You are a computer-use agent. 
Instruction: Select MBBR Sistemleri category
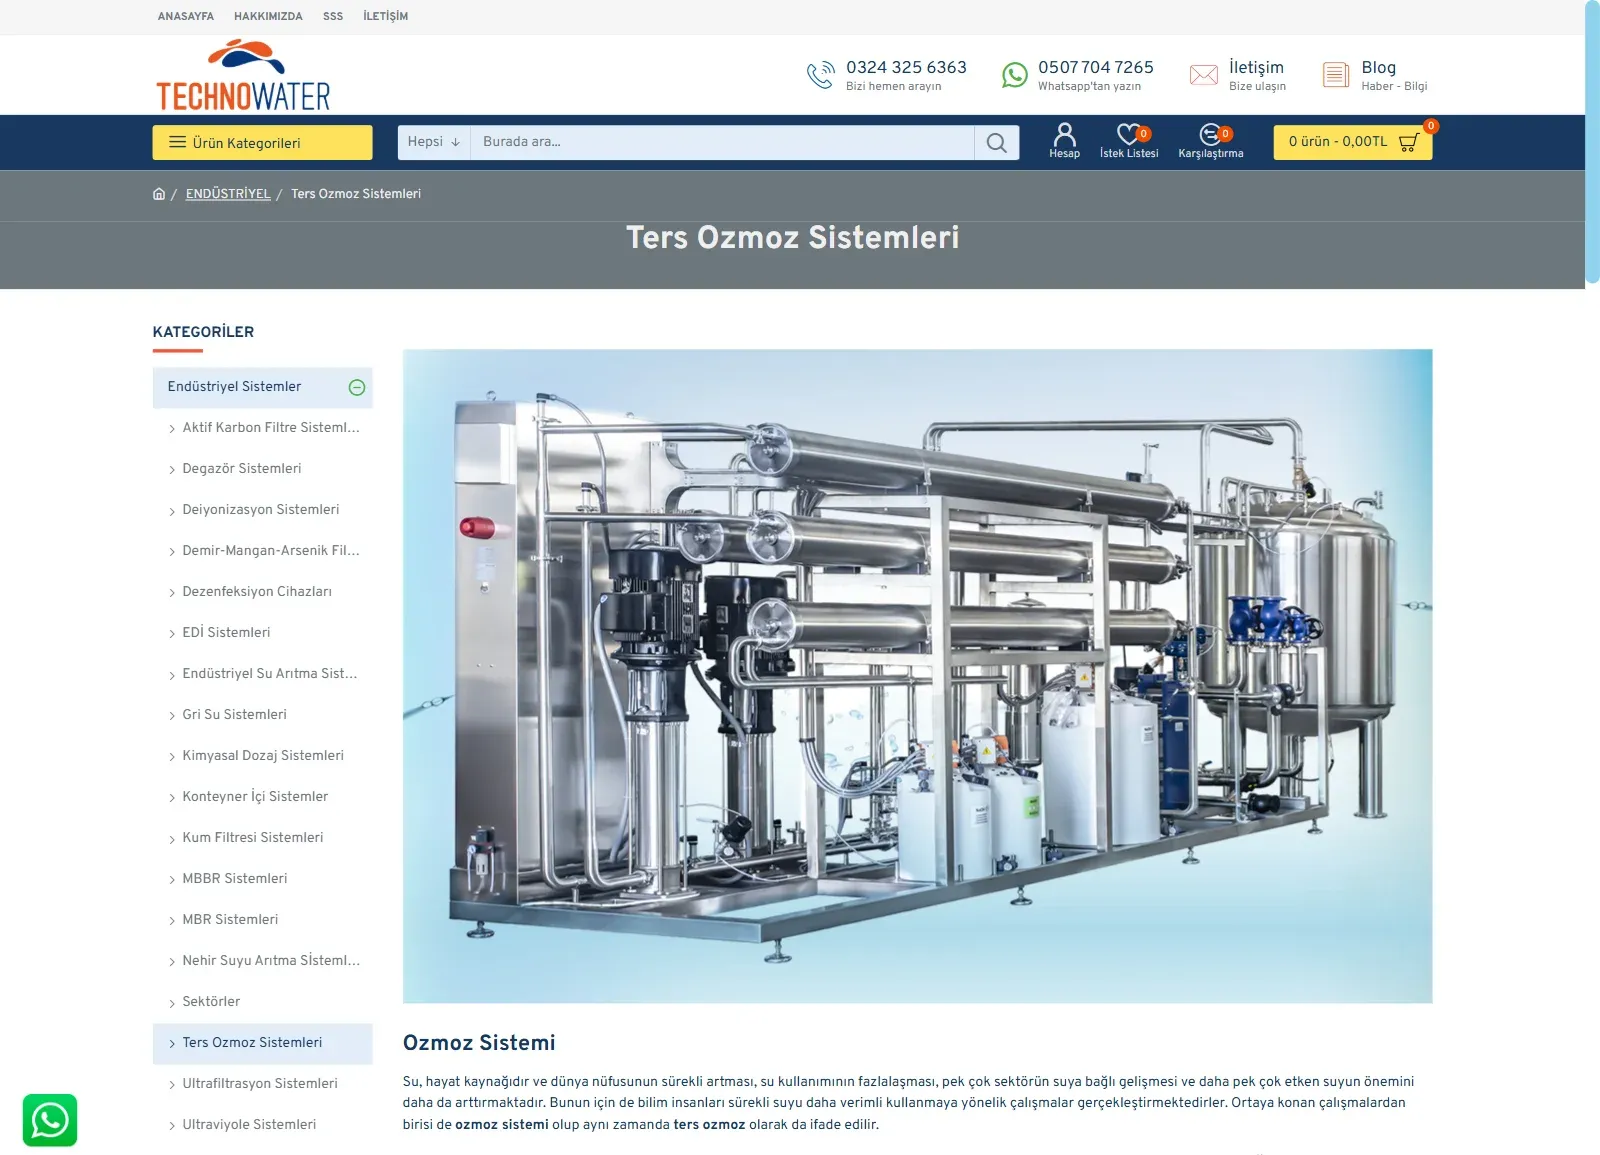pos(262,879)
